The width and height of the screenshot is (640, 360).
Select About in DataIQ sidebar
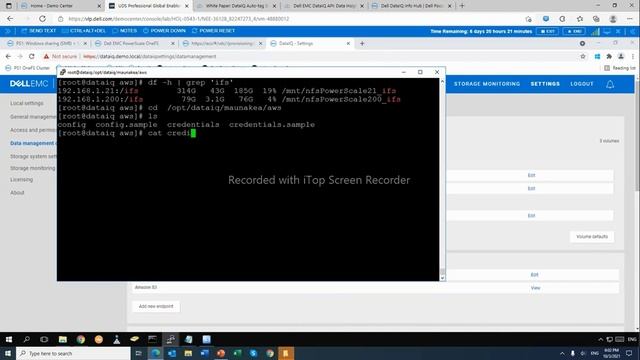click(x=17, y=193)
